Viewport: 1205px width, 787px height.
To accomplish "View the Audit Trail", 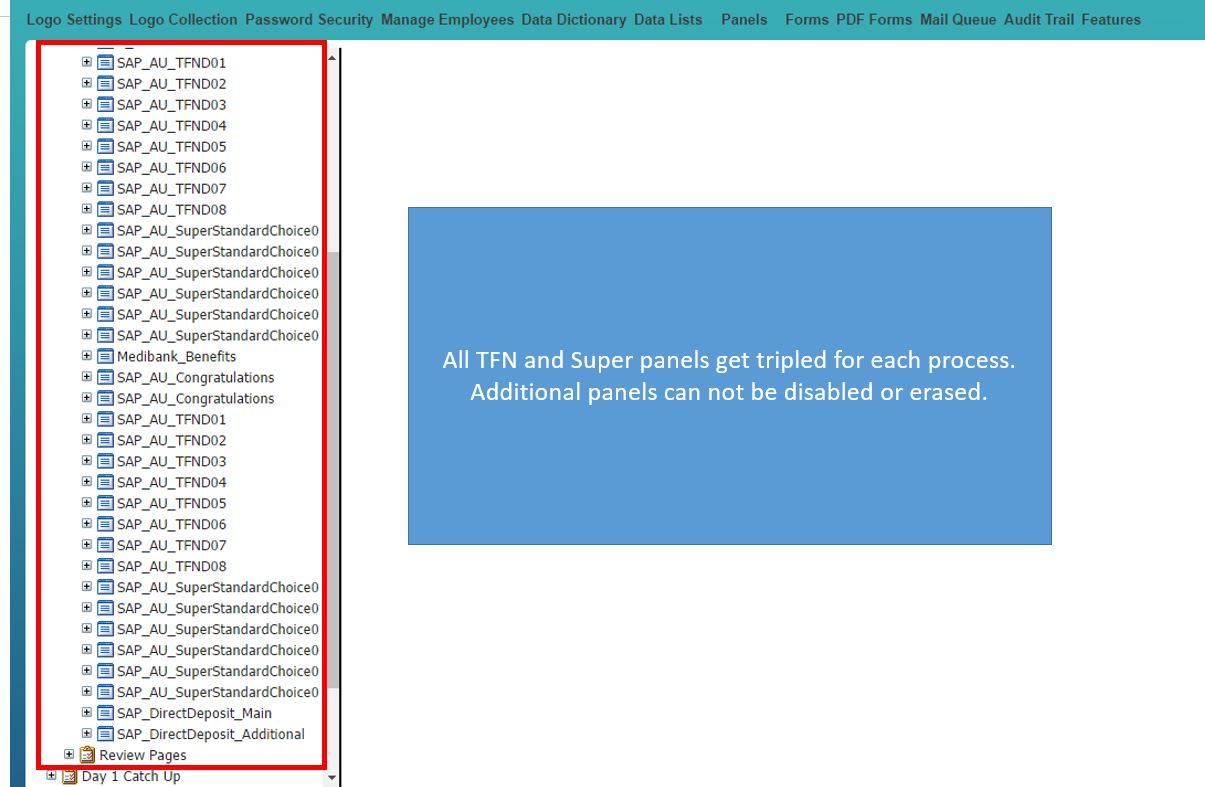I will (1039, 19).
